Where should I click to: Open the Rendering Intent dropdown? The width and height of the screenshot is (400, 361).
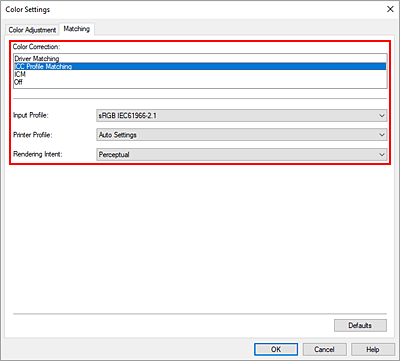pyautogui.click(x=242, y=155)
